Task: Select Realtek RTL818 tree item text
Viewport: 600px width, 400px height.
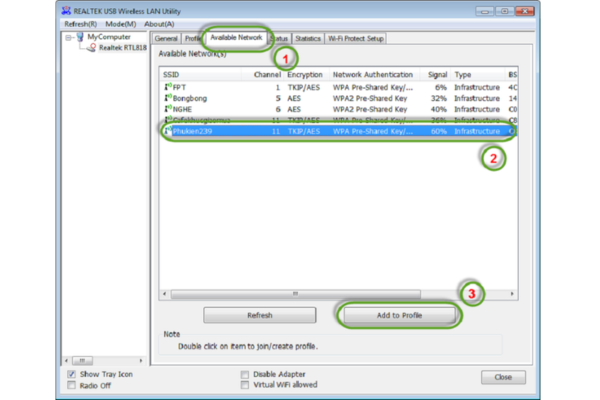Action: pyautogui.click(x=123, y=48)
